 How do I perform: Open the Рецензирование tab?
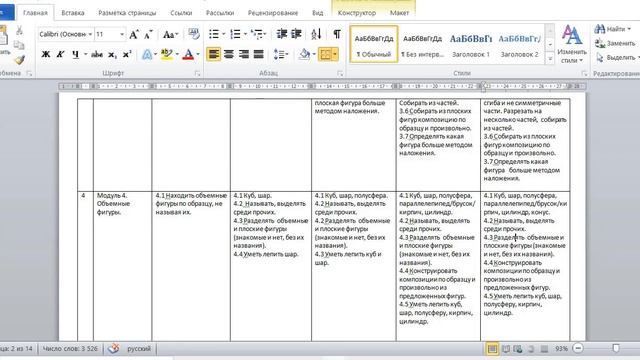[x=273, y=13]
